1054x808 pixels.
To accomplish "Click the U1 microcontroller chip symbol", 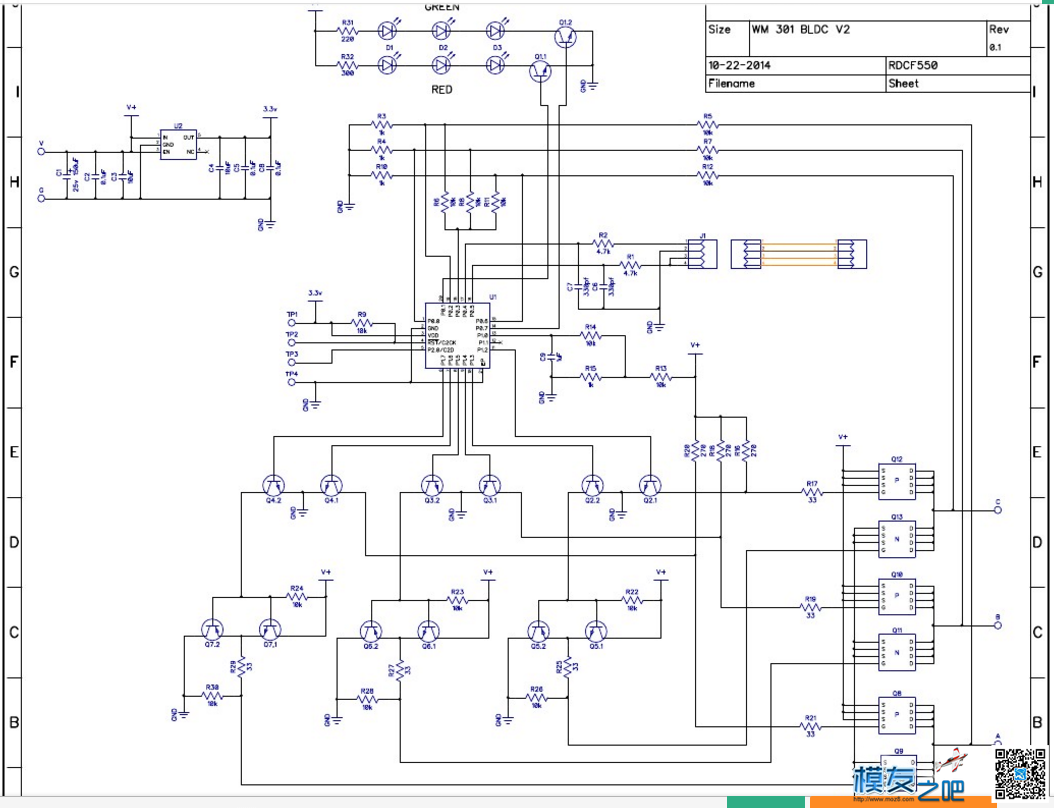I will tap(457, 335).
